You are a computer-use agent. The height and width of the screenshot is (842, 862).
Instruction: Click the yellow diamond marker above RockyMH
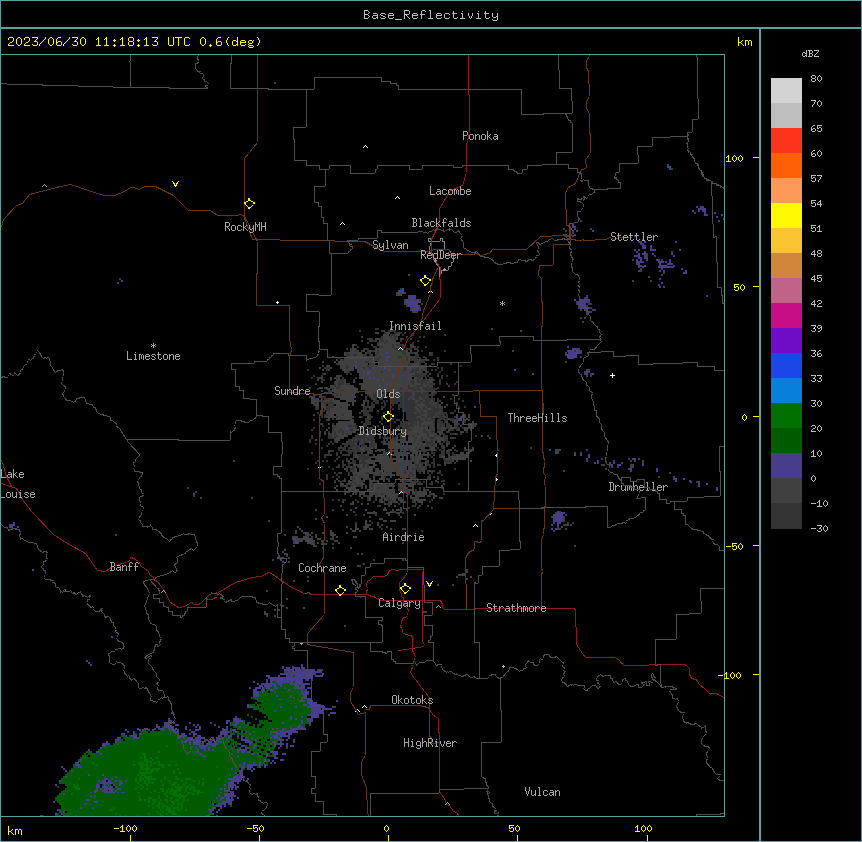pos(249,204)
